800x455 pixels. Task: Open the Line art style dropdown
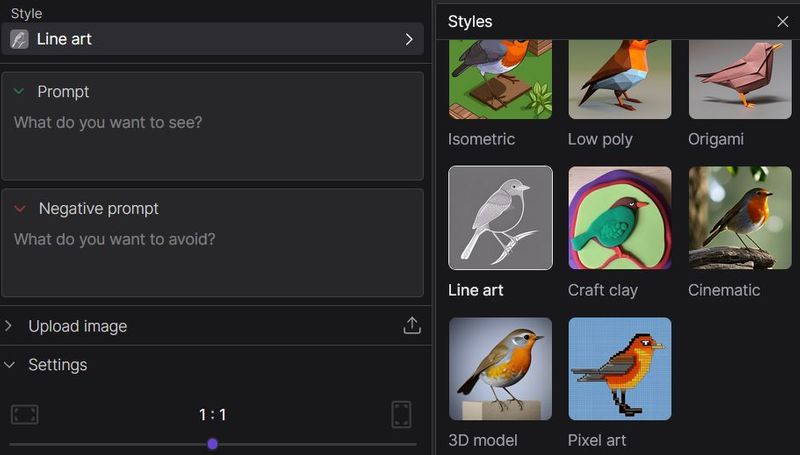[408, 39]
